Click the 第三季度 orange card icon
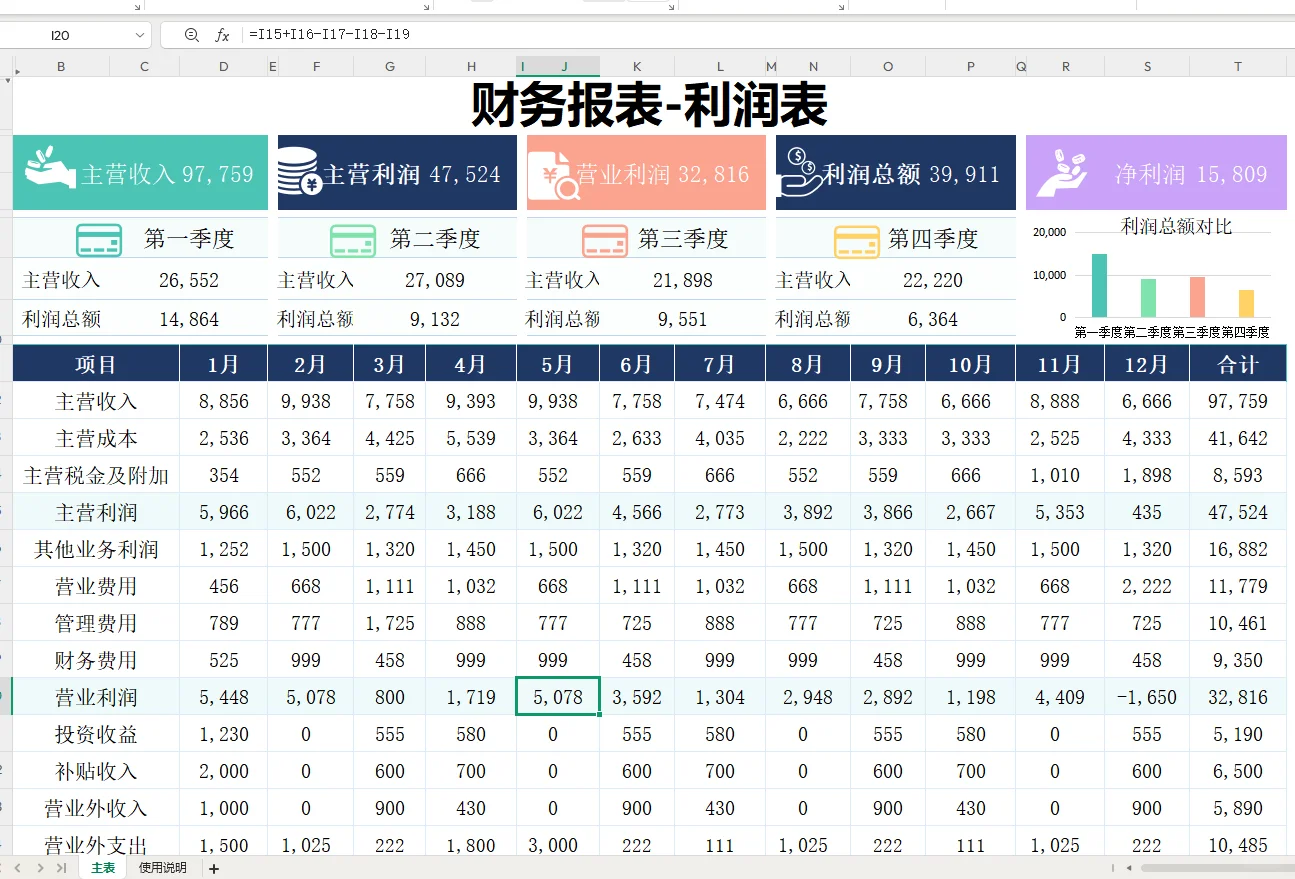Screen dimensions: 1295x879 [x=604, y=240]
